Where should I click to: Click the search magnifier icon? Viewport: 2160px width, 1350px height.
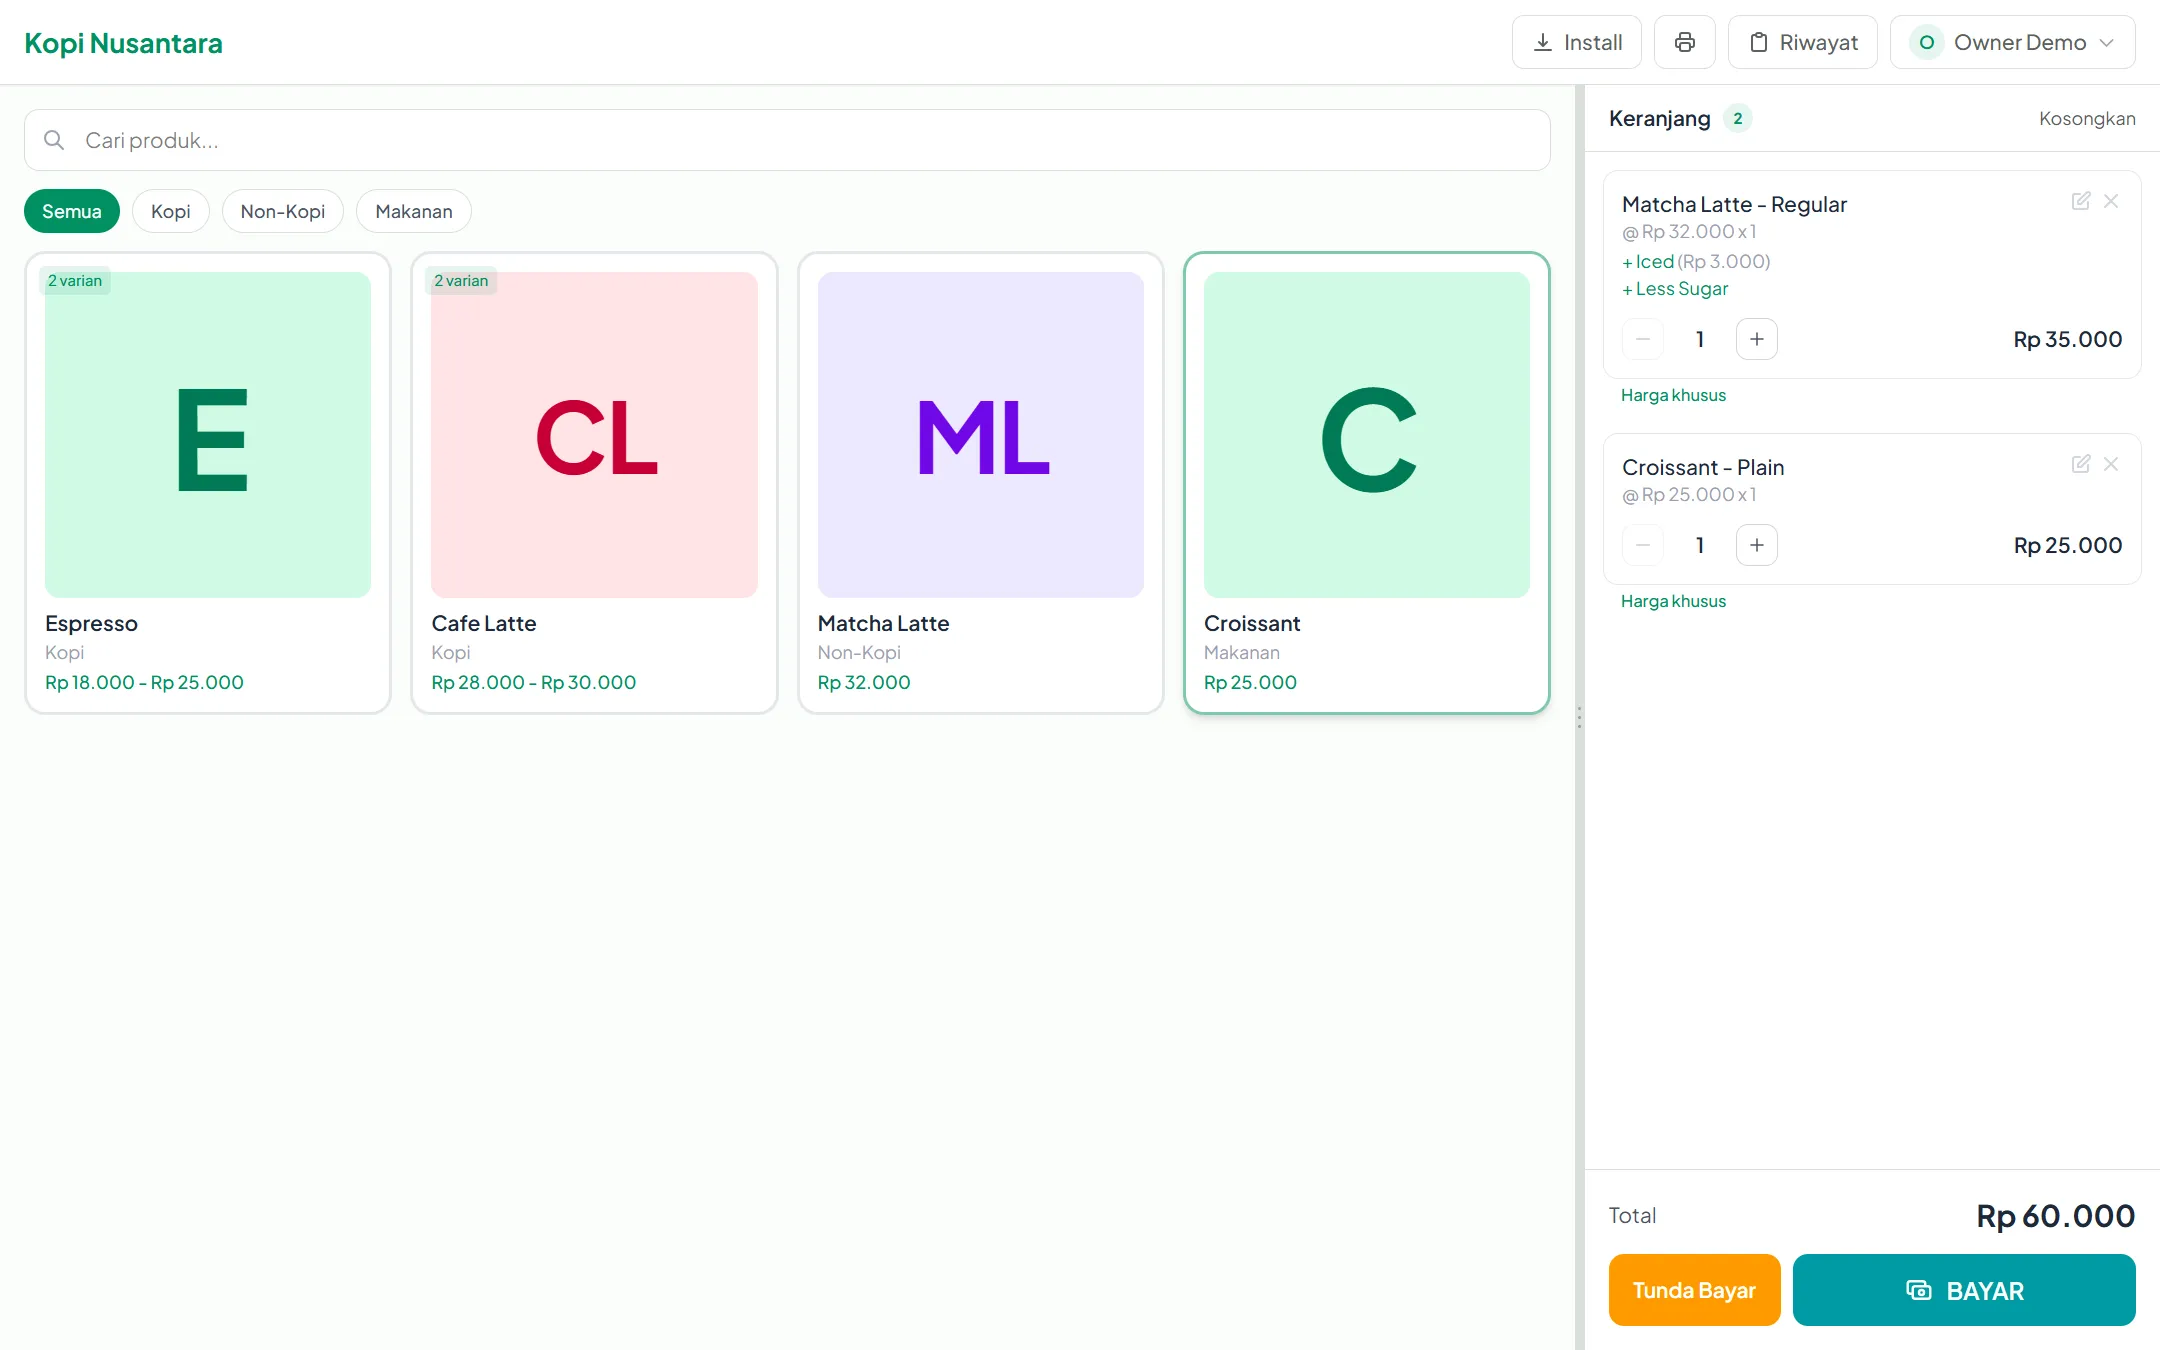coord(54,140)
